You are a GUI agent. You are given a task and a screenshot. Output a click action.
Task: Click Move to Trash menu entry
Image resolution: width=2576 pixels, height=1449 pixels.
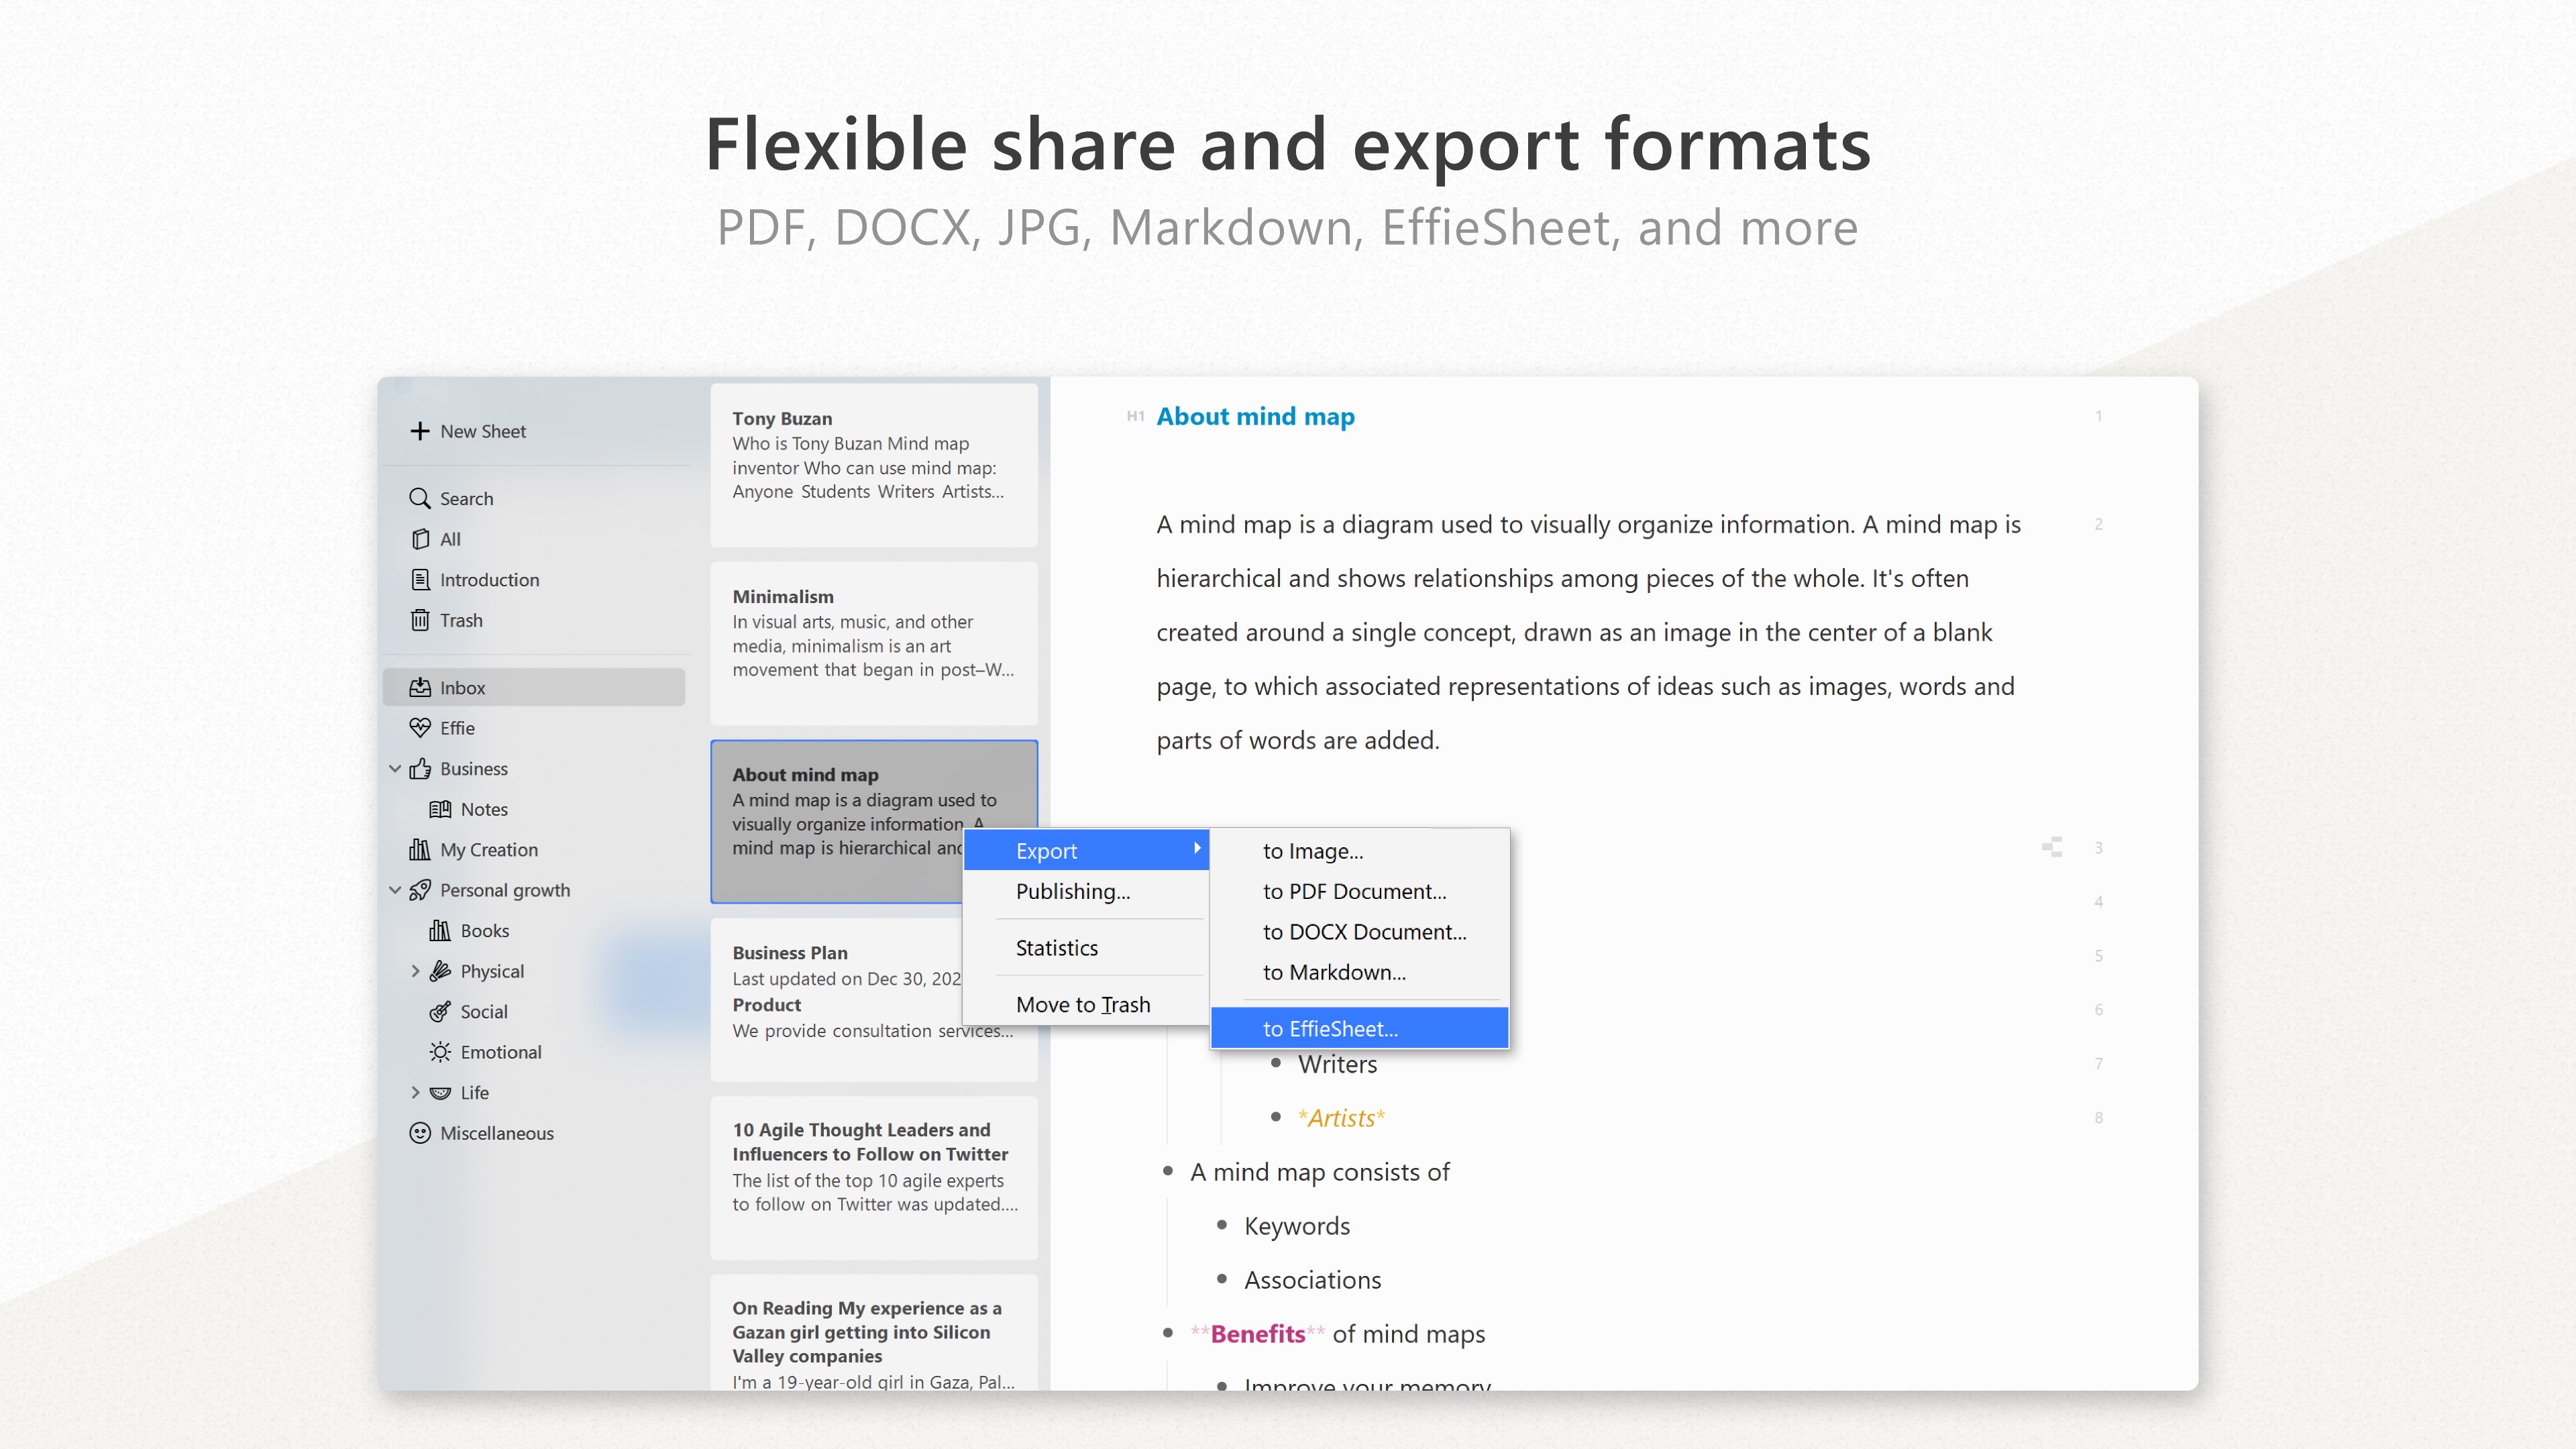tap(1082, 1004)
